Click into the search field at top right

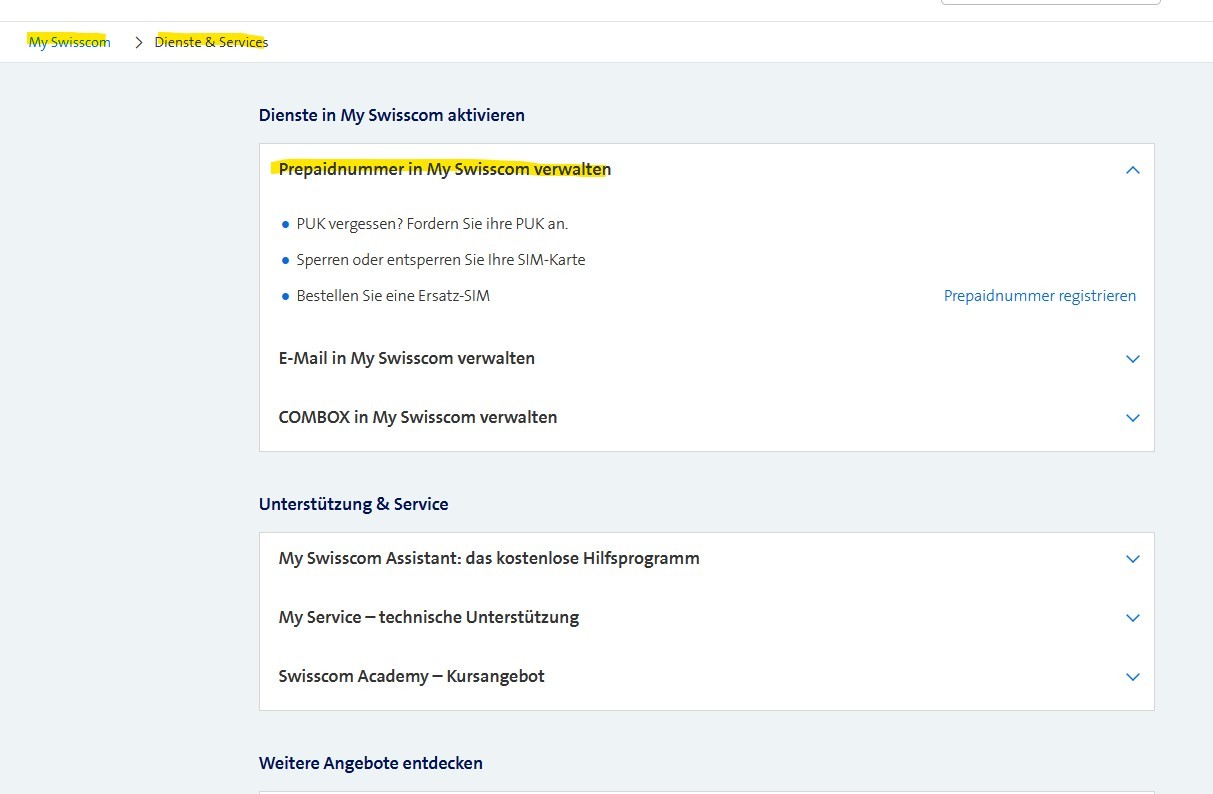(1049, 3)
